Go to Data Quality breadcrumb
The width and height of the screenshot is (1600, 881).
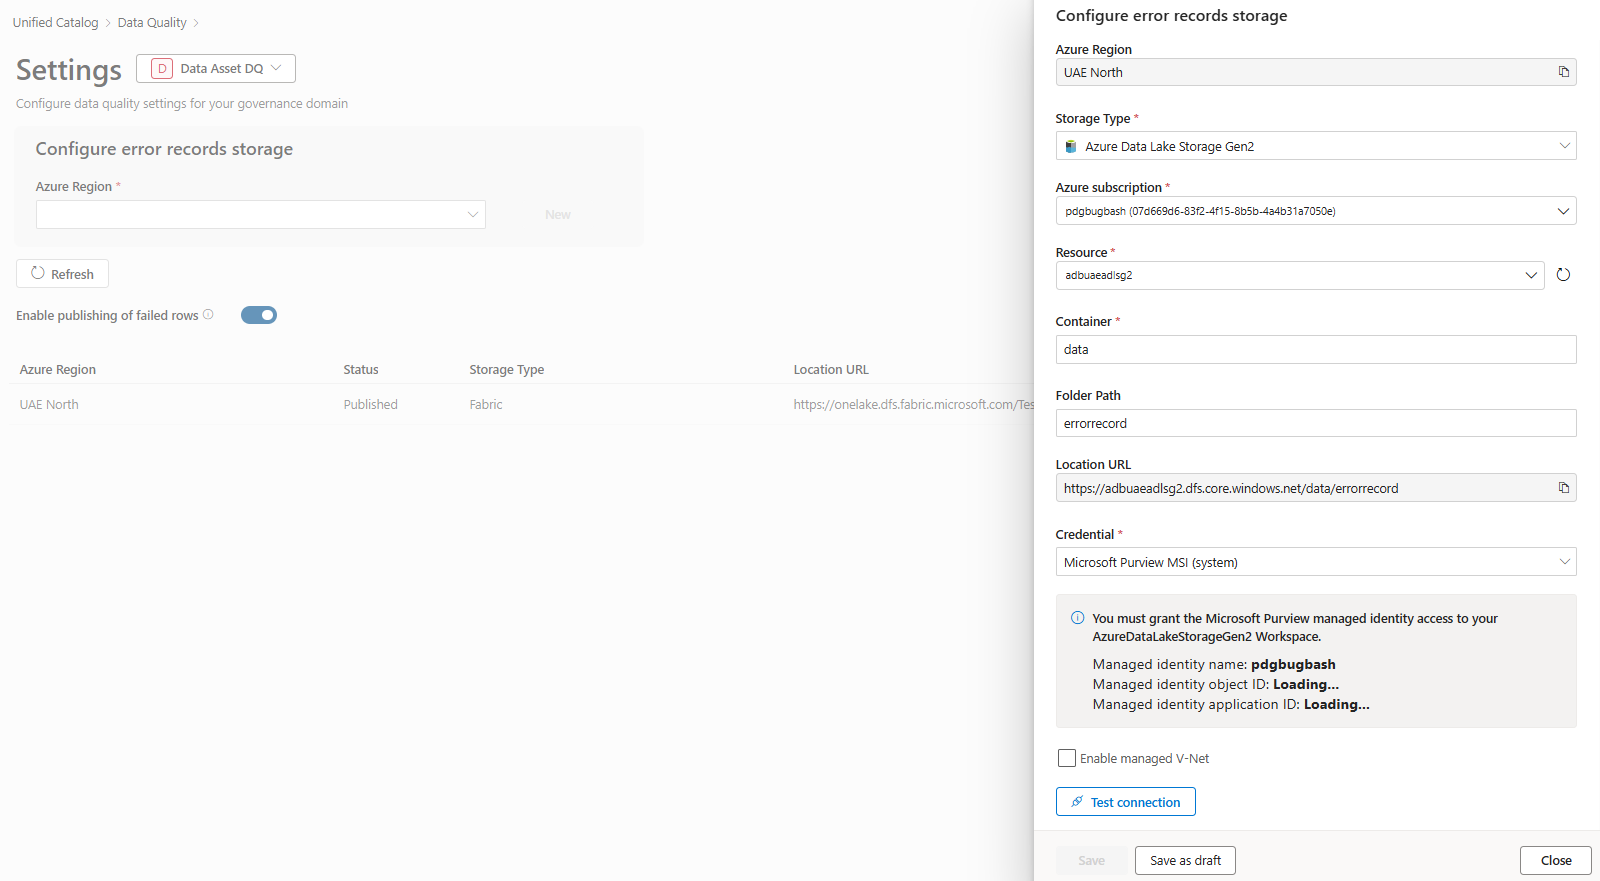[152, 22]
